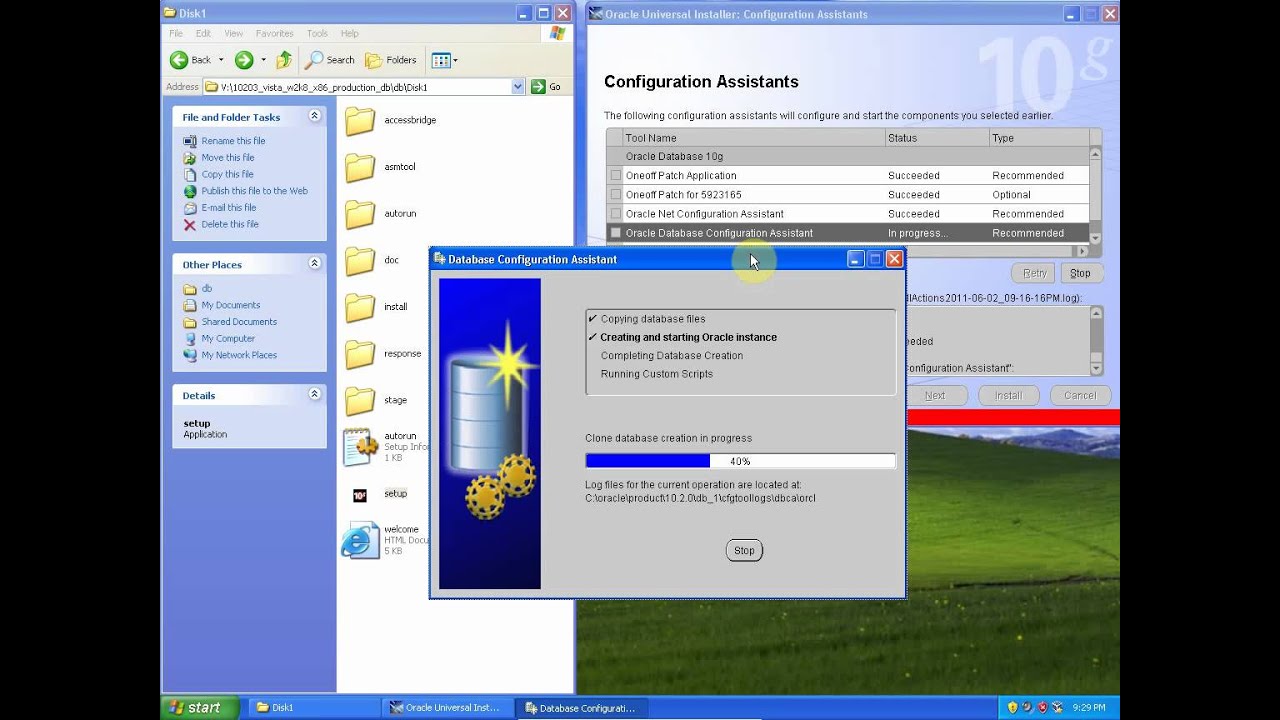Open the Favorites menu
This screenshot has height=720, width=1280.
coord(274,33)
